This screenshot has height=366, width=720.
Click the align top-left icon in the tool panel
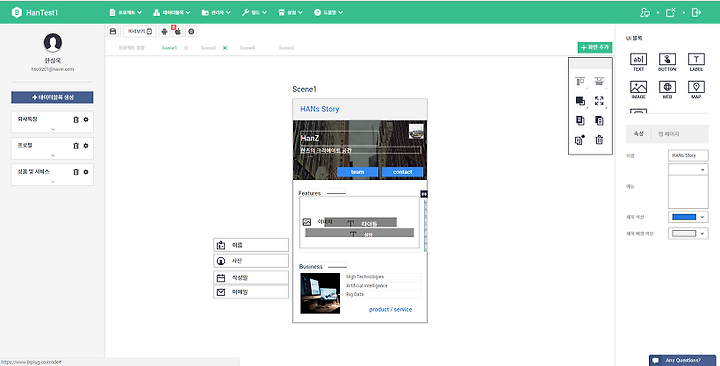[x=580, y=82]
